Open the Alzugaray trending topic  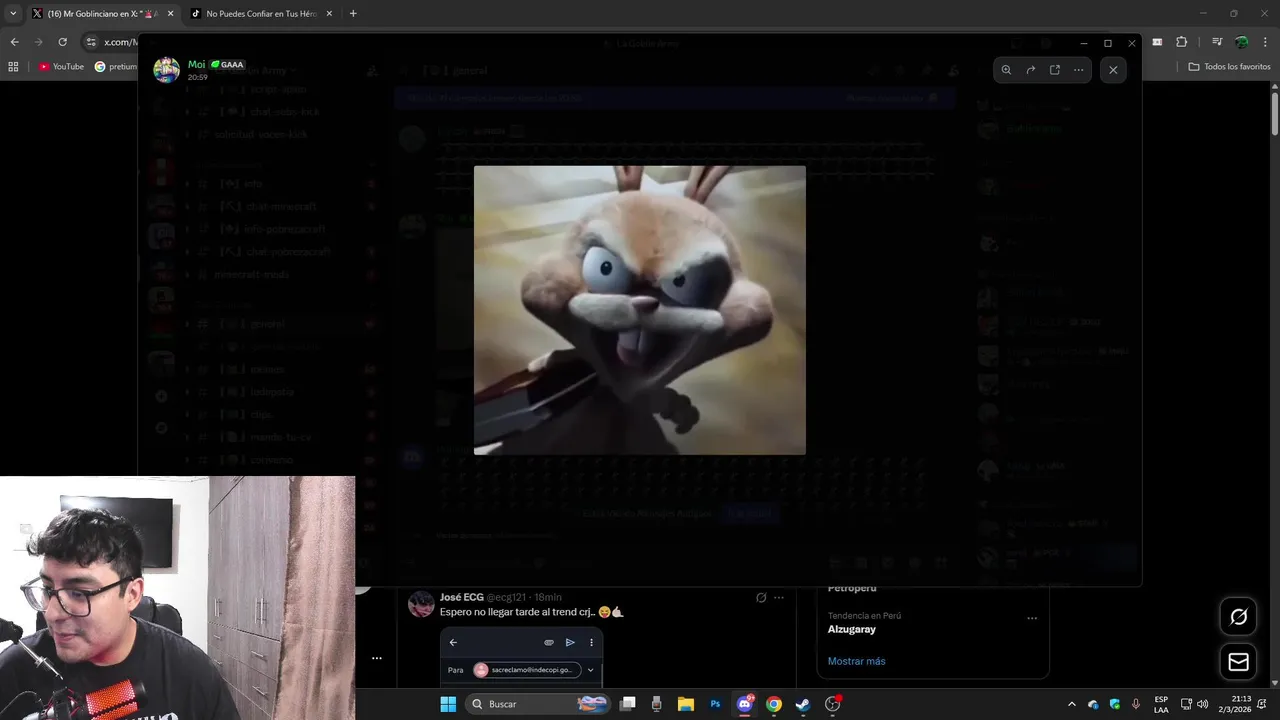click(x=852, y=630)
